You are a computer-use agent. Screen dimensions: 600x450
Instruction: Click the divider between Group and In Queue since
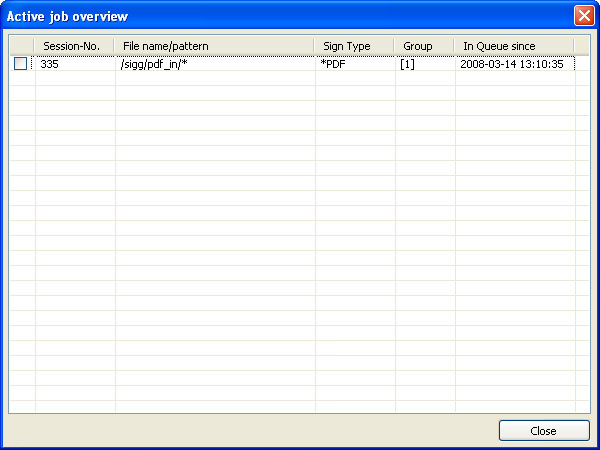click(455, 46)
